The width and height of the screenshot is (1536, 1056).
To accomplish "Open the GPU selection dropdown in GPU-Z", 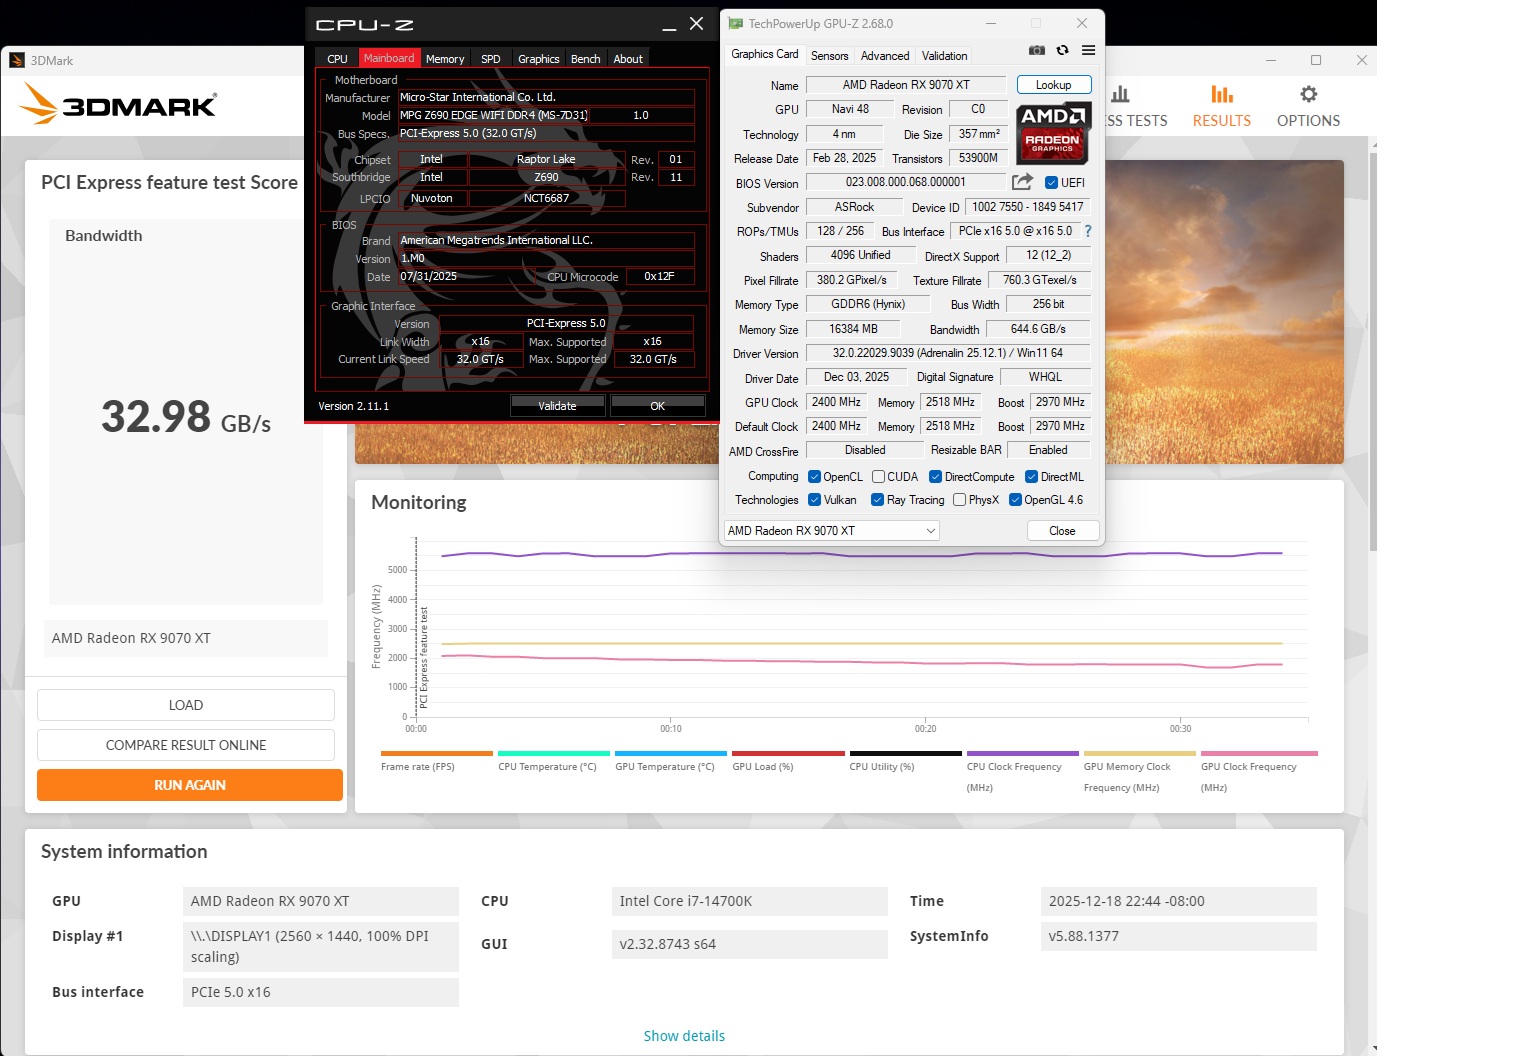I will pos(831,531).
